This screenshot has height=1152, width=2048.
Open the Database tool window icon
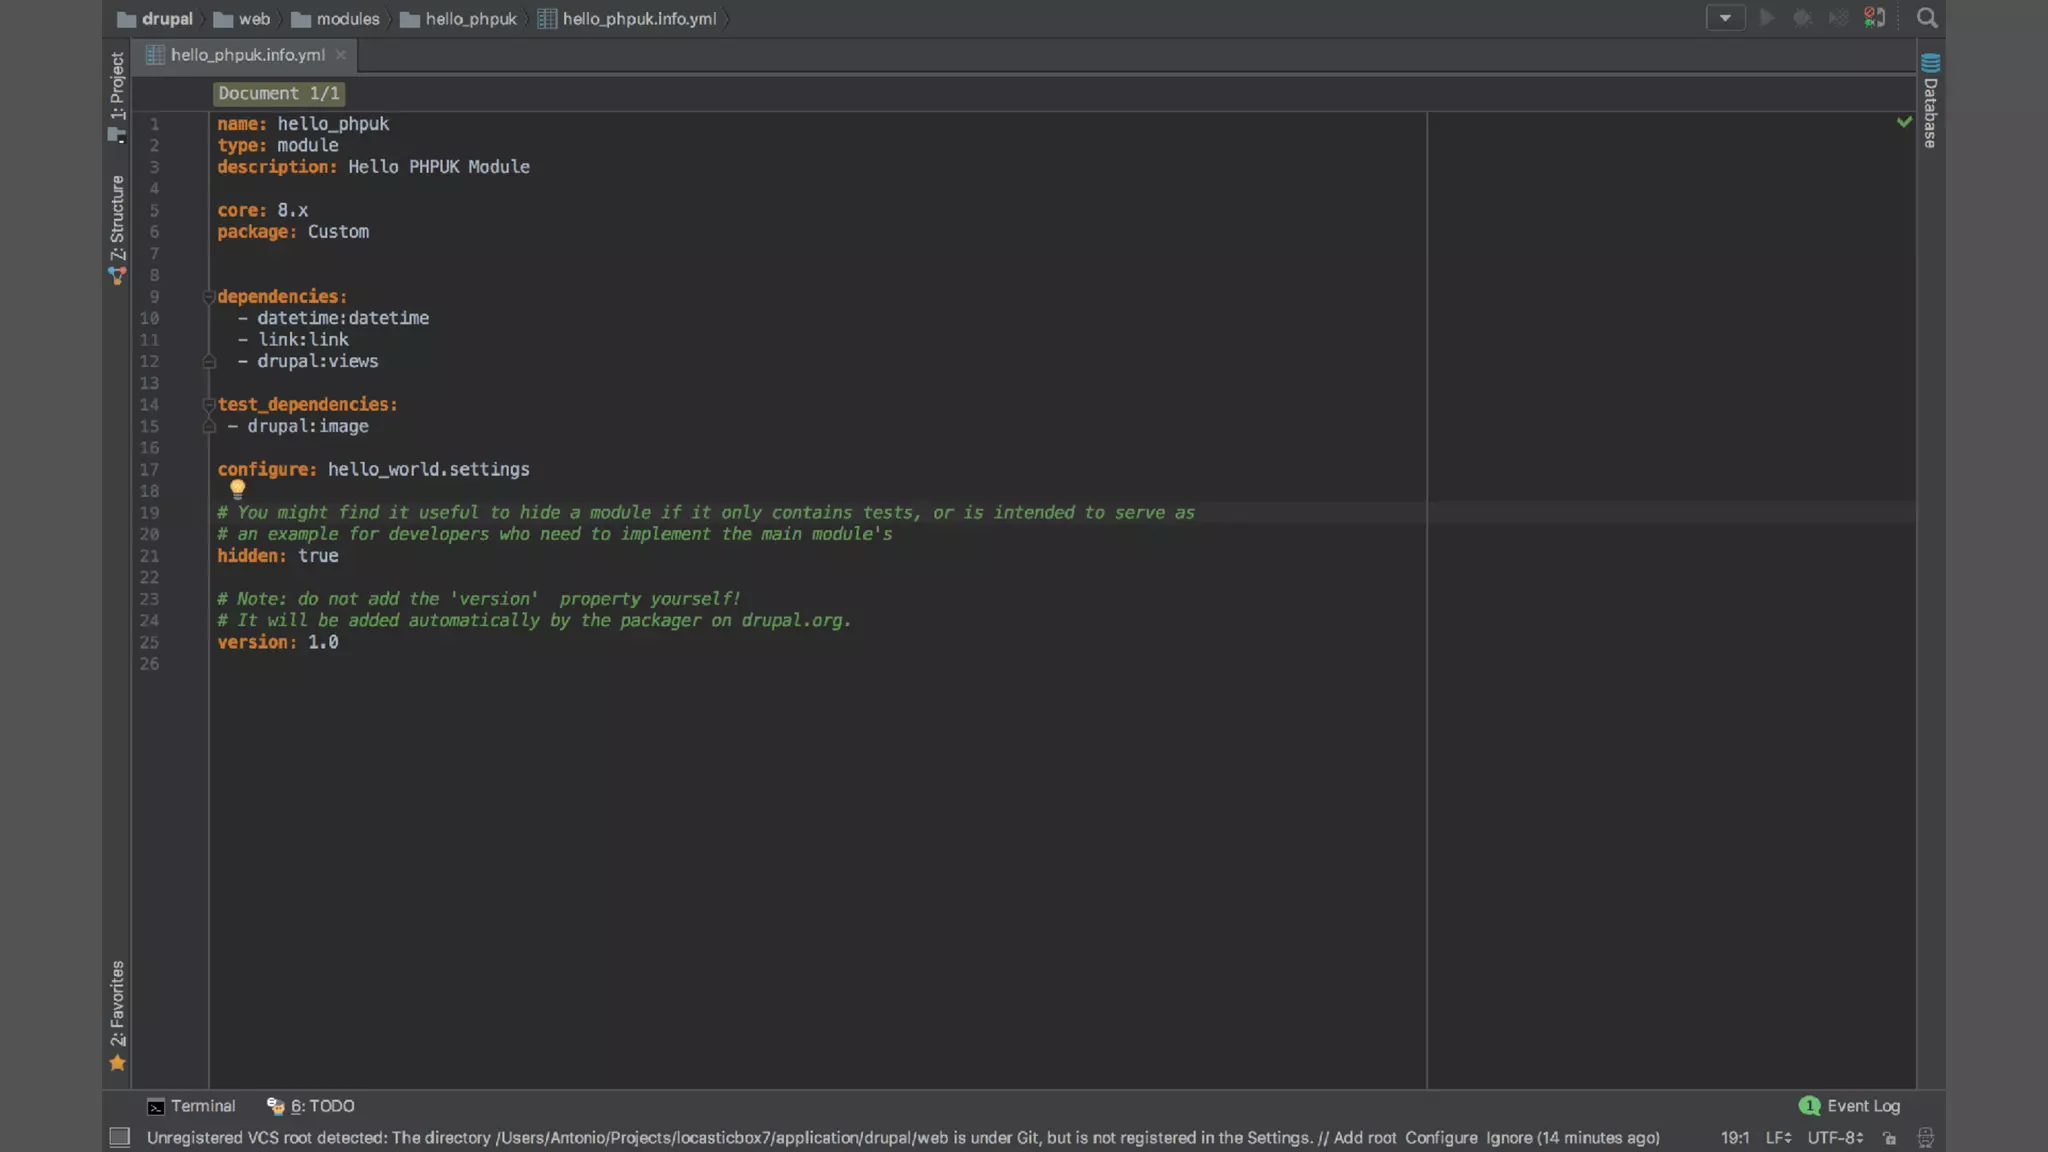point(1930,63)
